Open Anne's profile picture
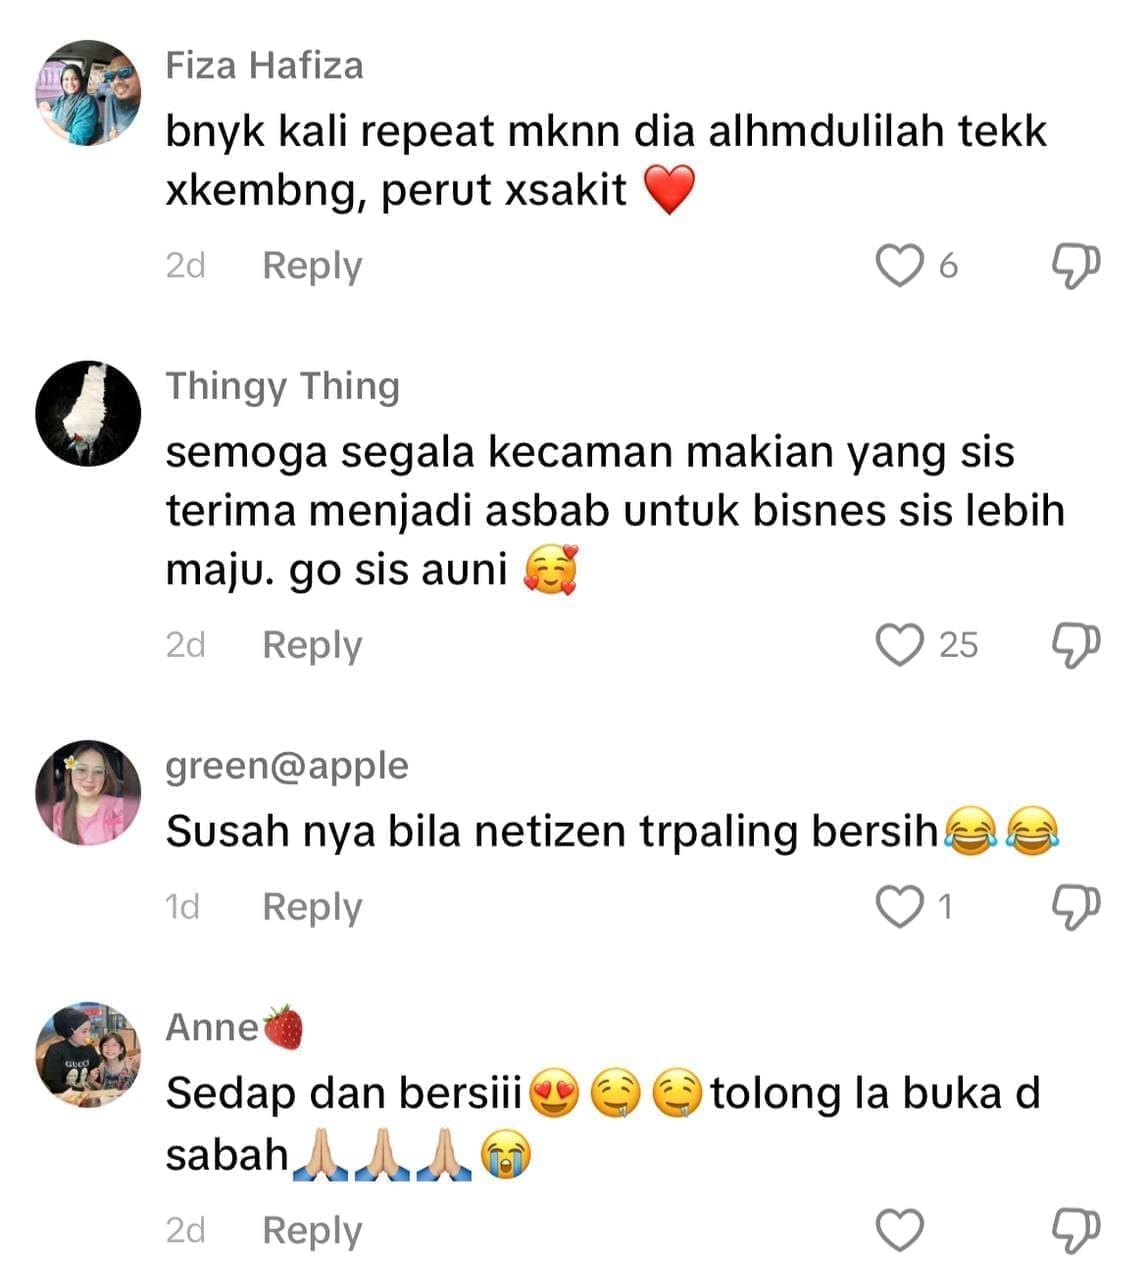This screenshot has height=1280, width=1147. point(88,1055)
